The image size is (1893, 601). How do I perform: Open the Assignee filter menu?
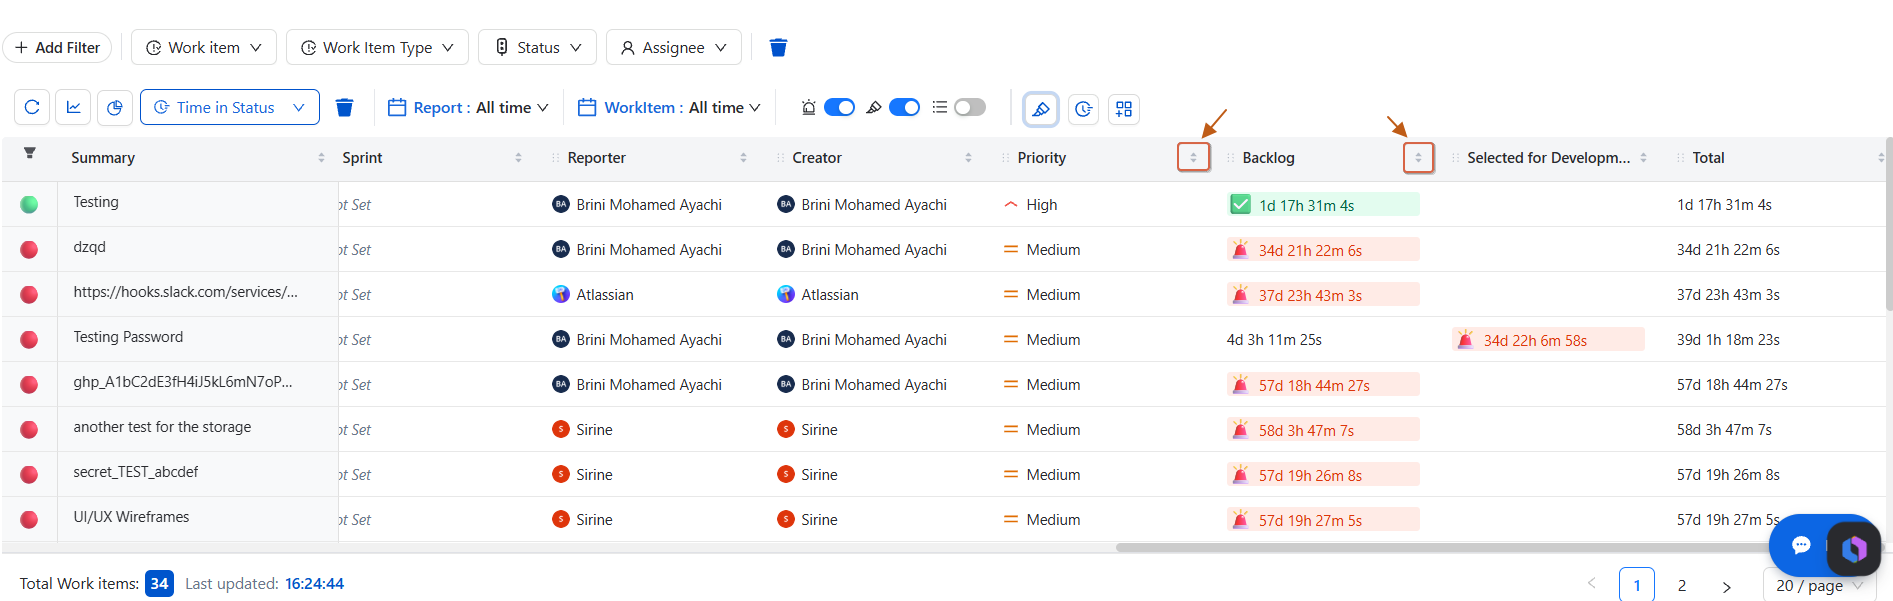(x=673, y=47)
